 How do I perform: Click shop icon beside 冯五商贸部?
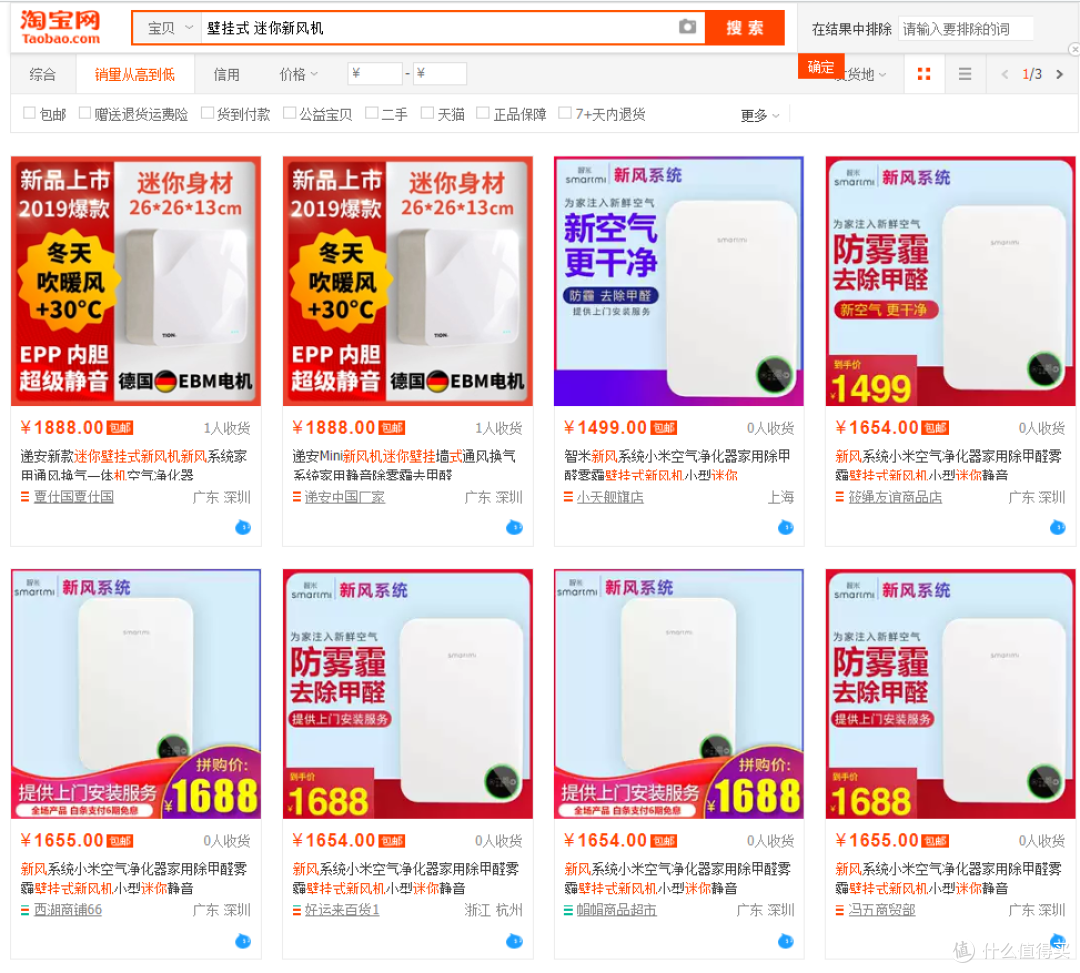tap(840, 910)
